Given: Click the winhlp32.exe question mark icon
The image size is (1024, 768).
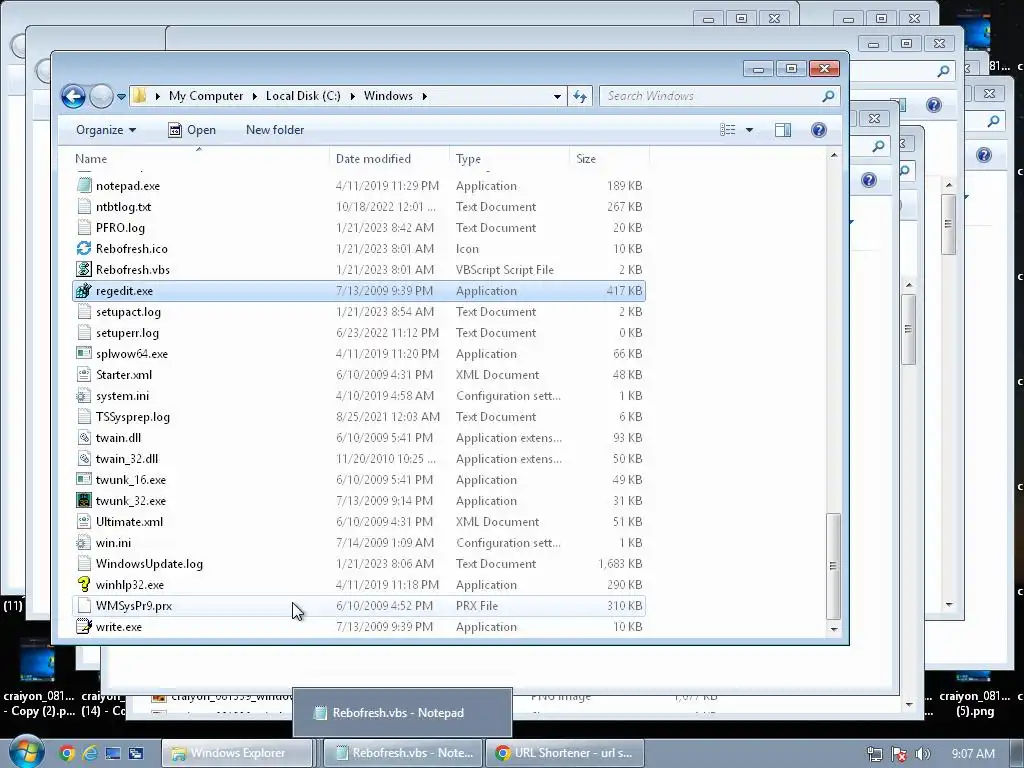Looking at the screenshot, I should (84, 584).
